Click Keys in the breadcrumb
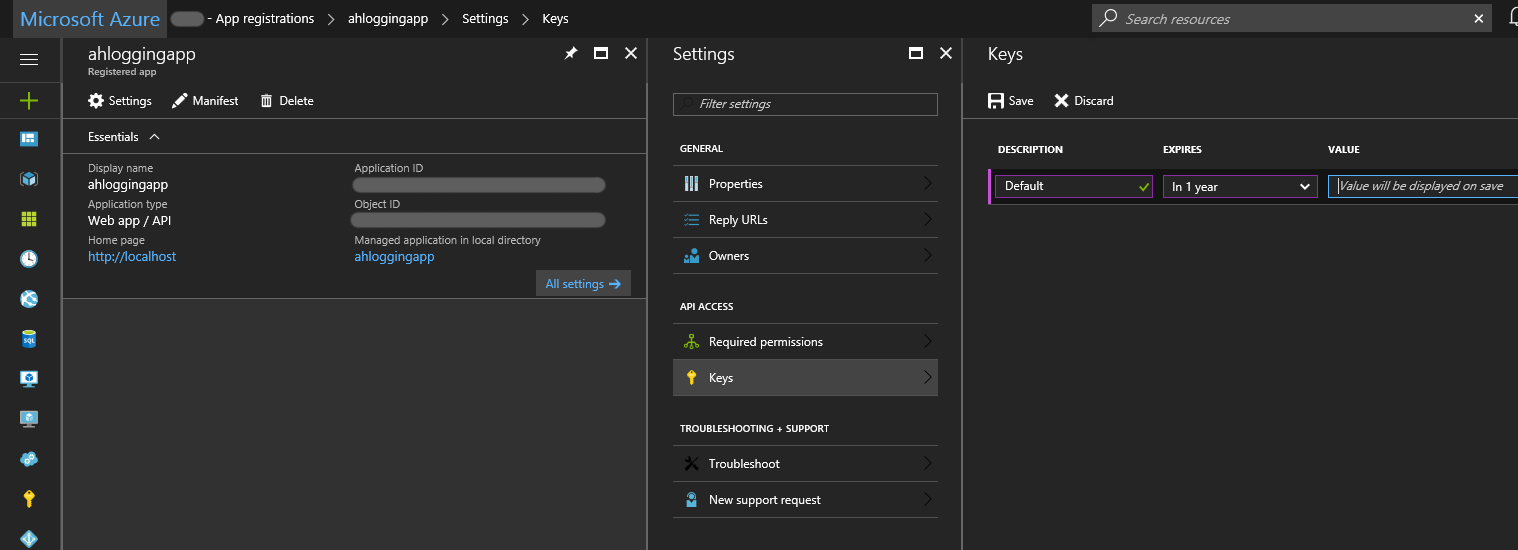 pos(555,18)
